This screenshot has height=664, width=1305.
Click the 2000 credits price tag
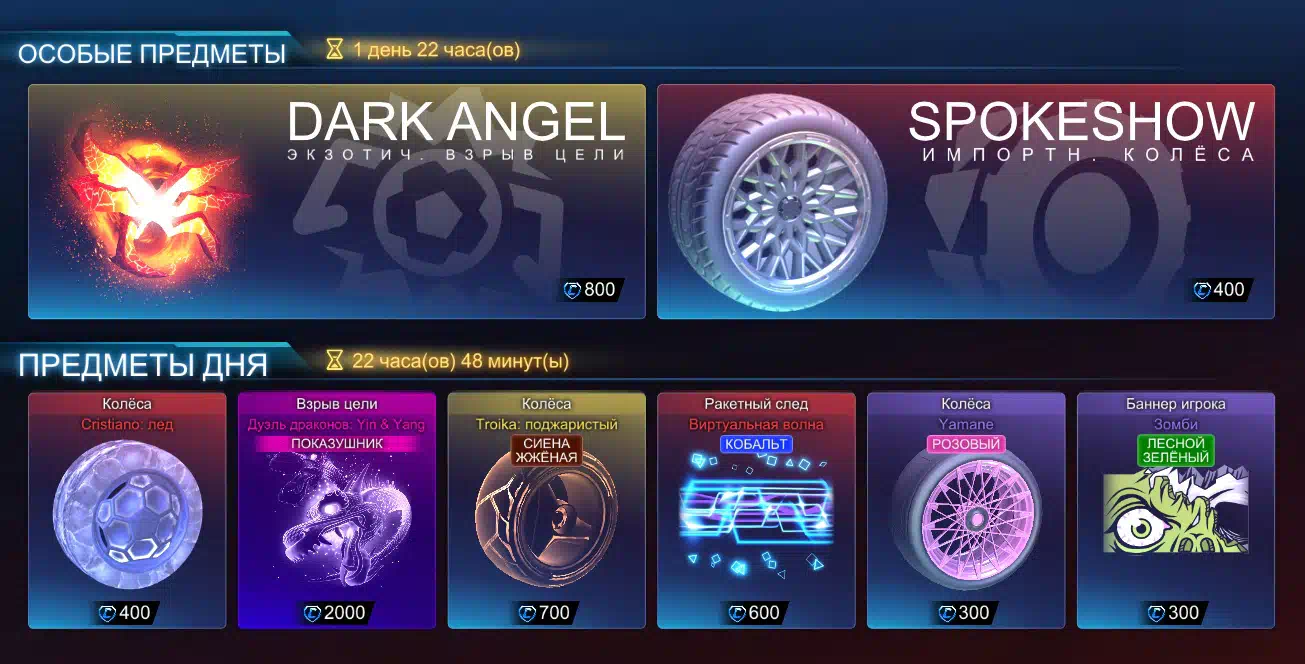tap(337, 613)
